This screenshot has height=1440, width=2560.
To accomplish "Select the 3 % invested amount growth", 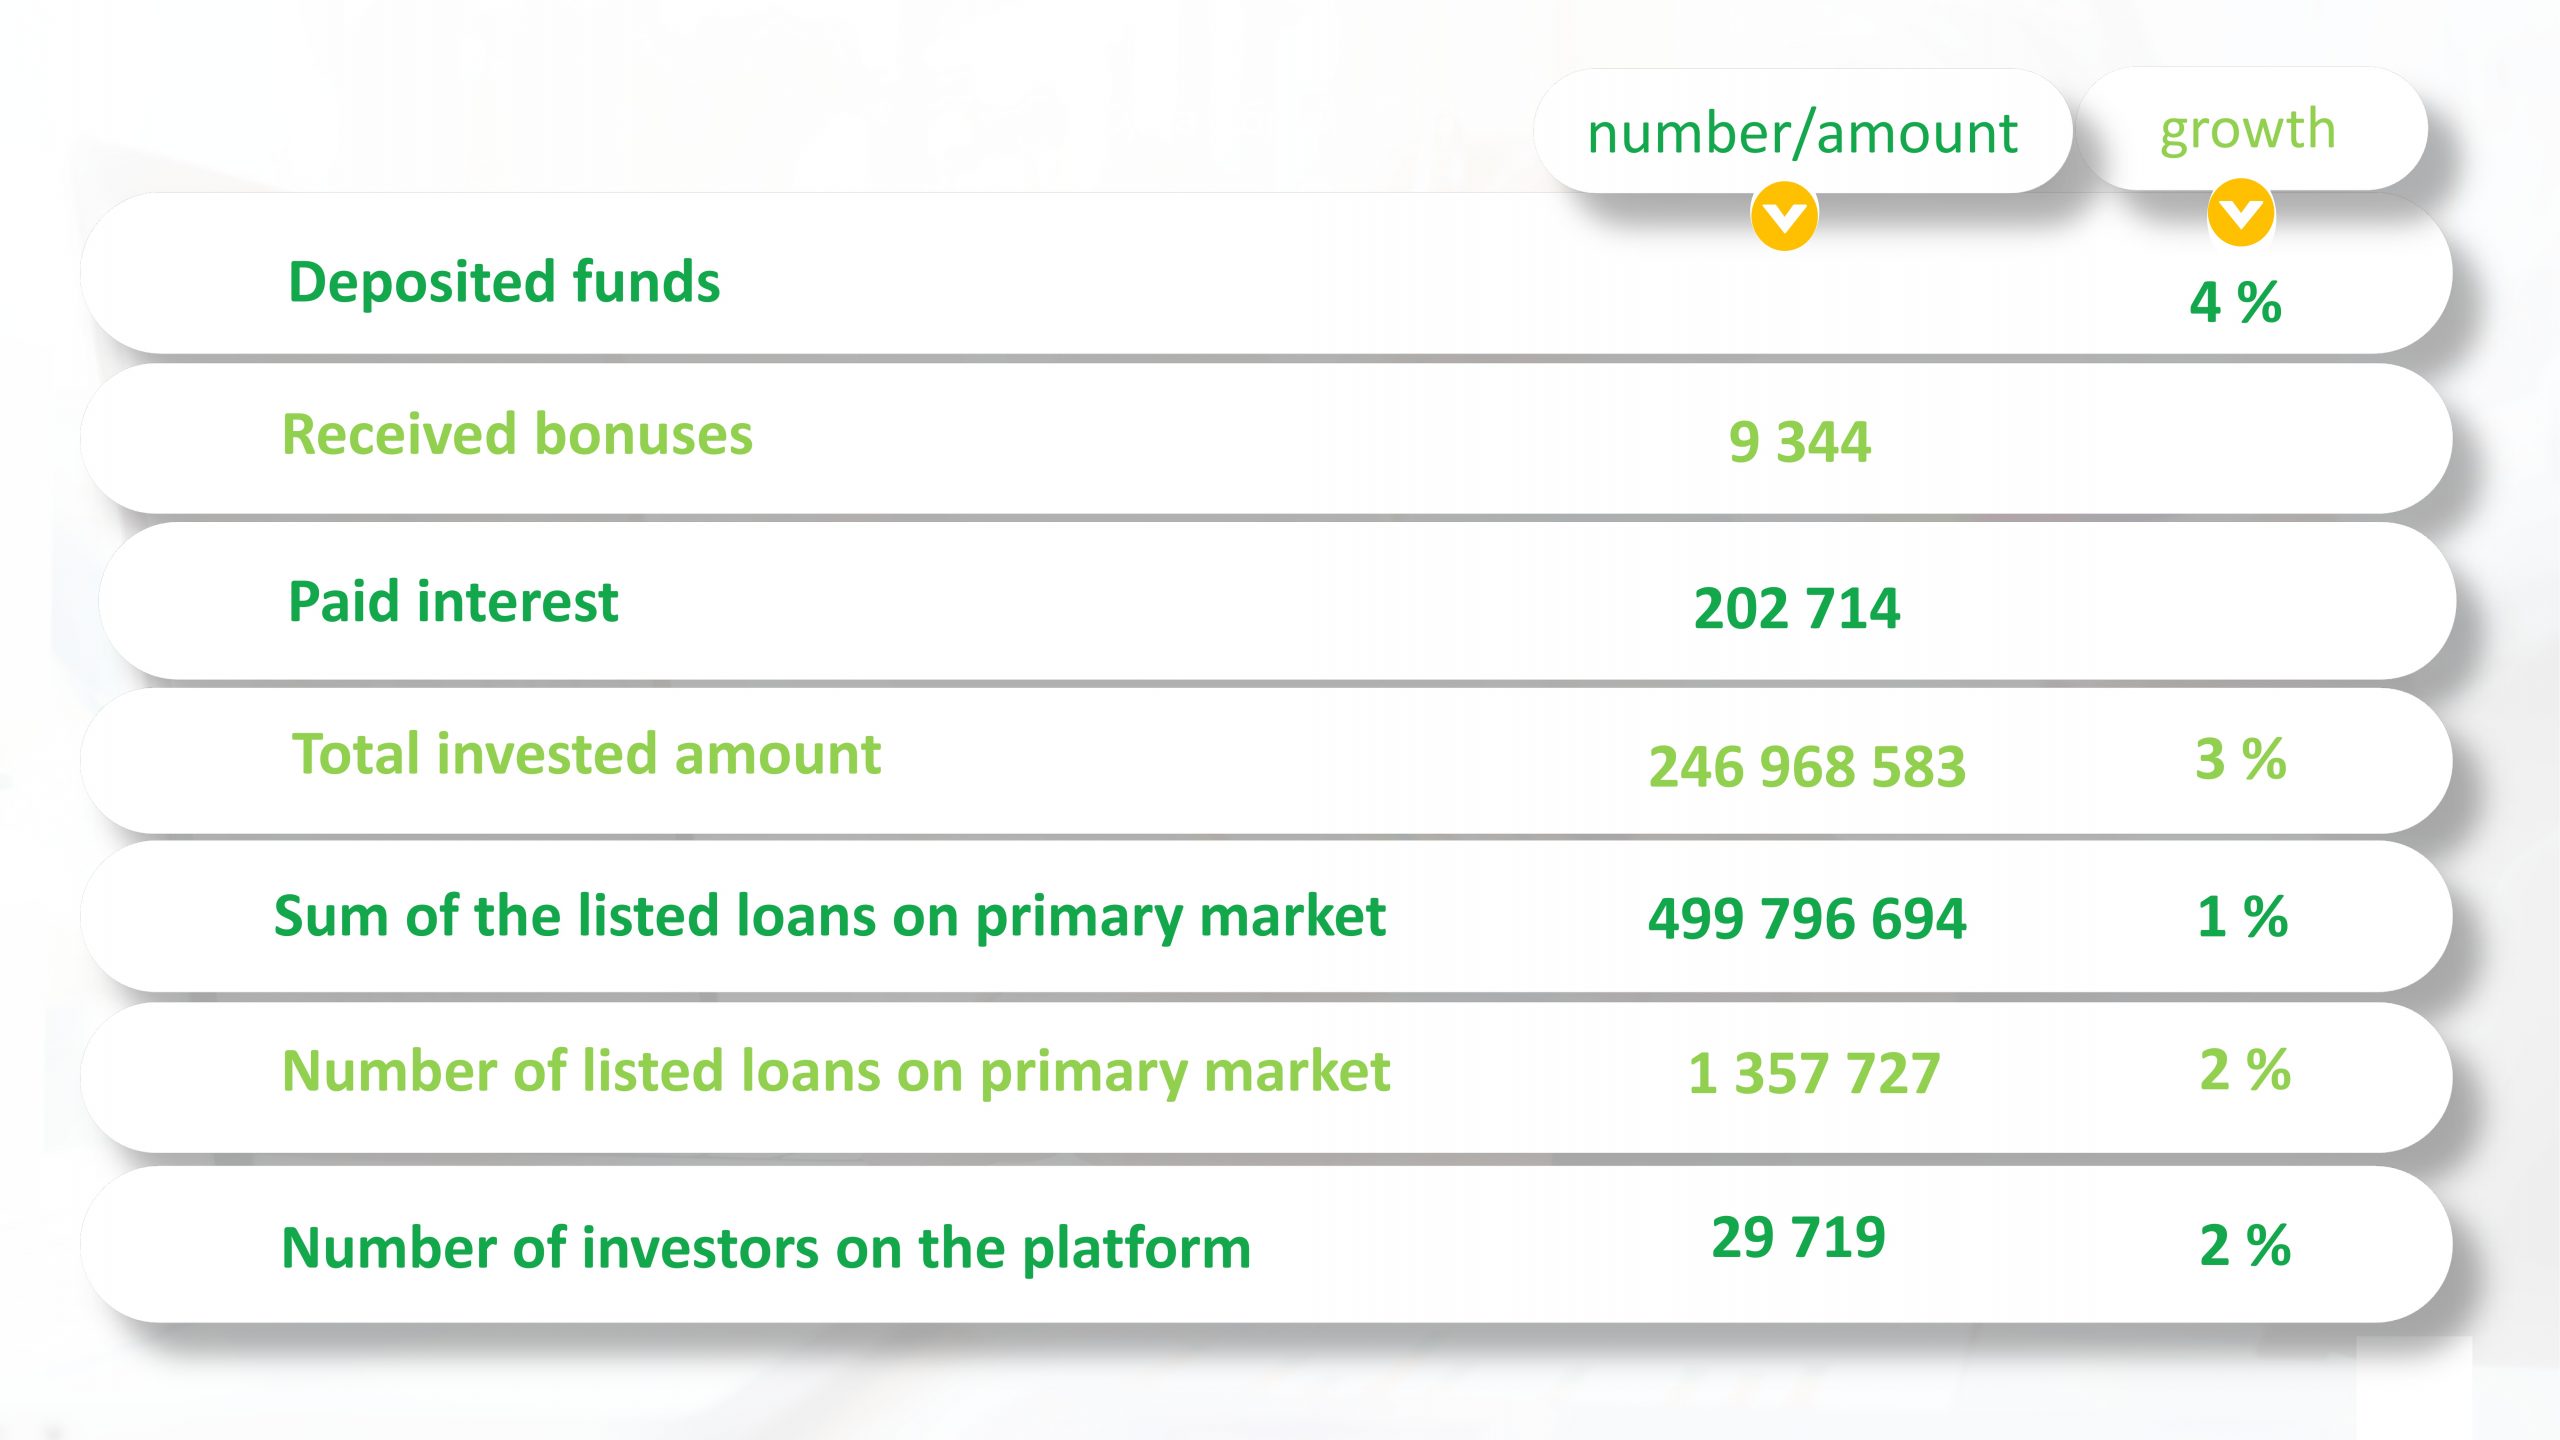I will click(x=2241, y=759).
